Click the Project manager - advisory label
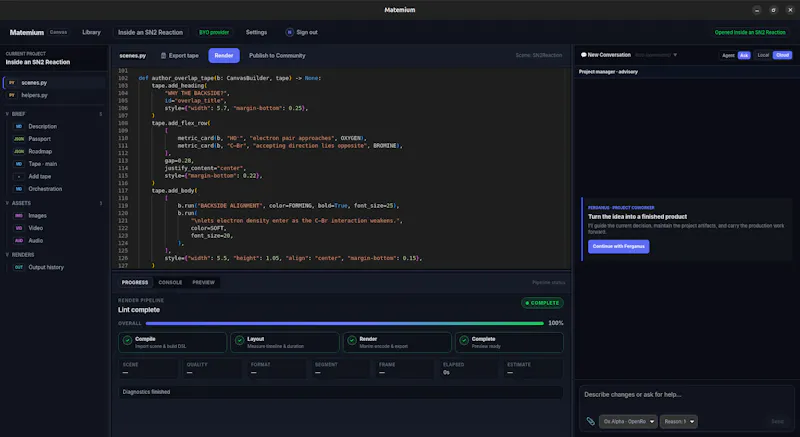 click(x=608, y=72)
